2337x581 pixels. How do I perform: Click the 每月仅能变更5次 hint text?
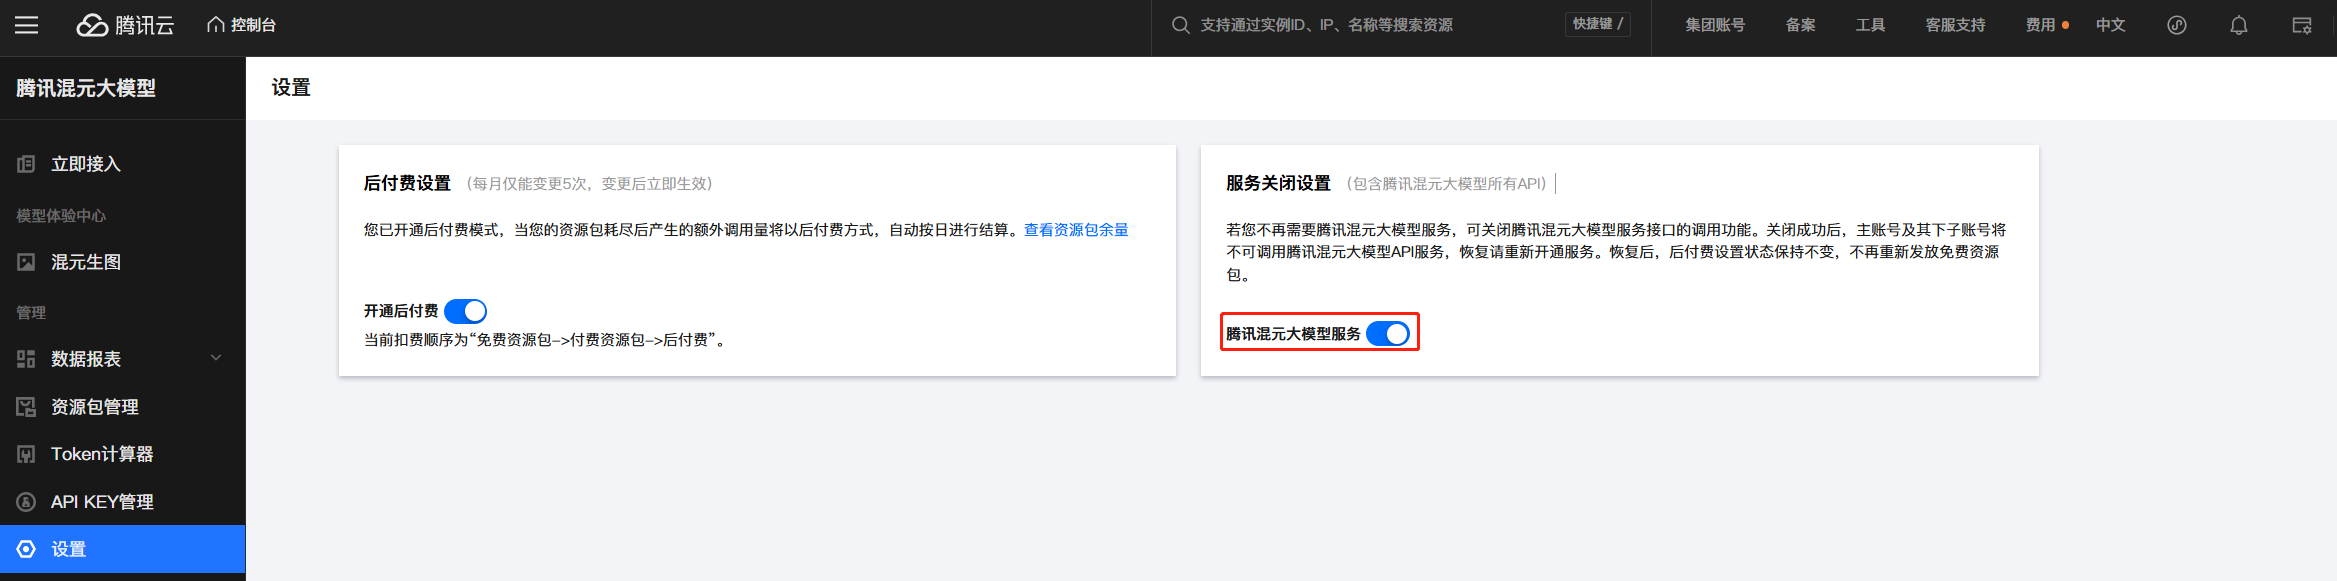point(590,184)
